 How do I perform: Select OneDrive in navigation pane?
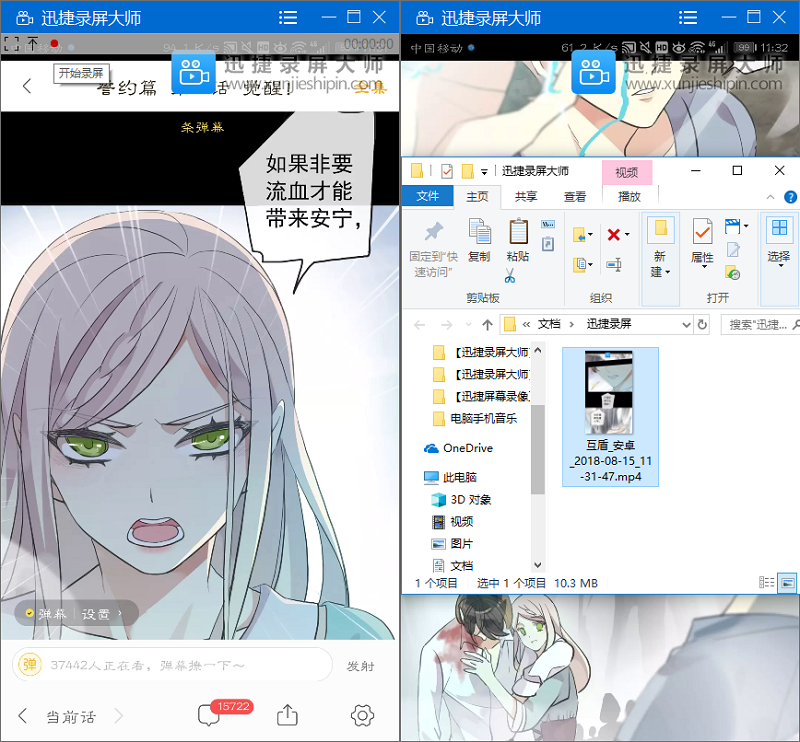coord(458,448)
